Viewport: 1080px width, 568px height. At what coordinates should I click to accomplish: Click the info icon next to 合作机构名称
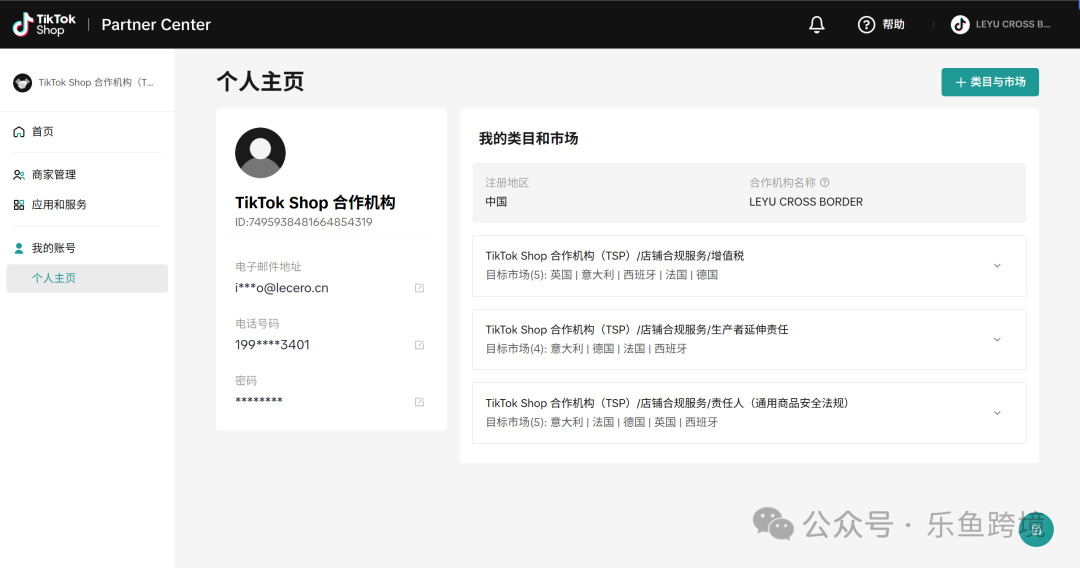click(x=824, y=182)
